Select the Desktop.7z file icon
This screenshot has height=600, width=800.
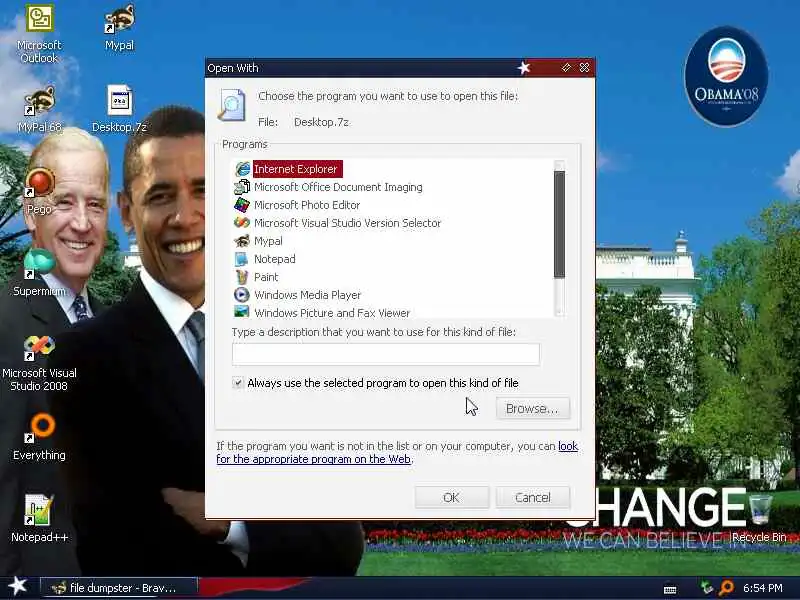click(x=119, y=109)
